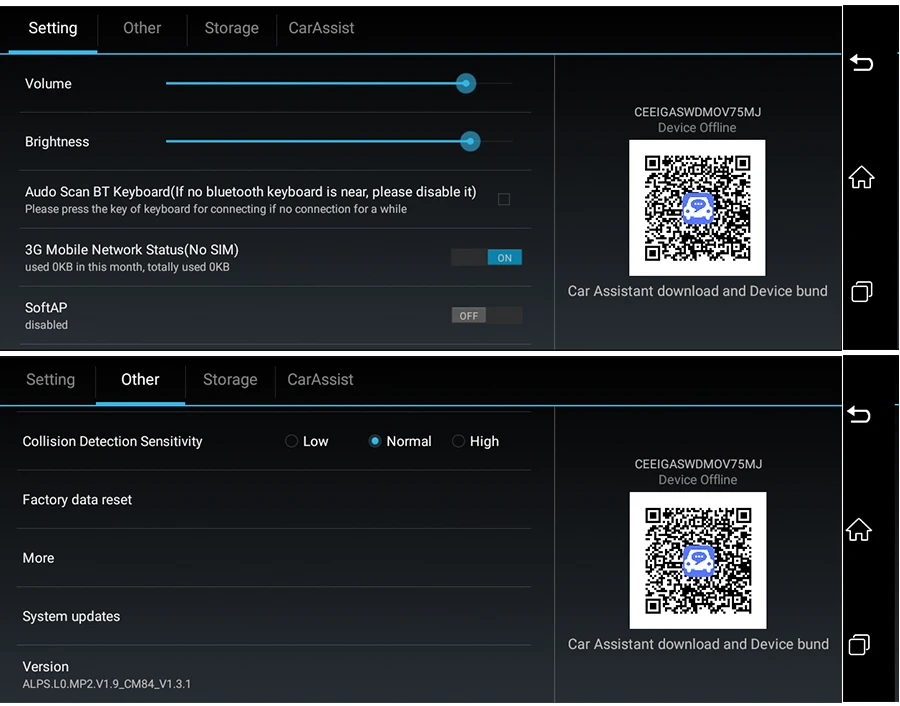This screenshot has height=706, width=900.
Task: Switch to Setting tab in lower screen
Action: pos(51,379)
